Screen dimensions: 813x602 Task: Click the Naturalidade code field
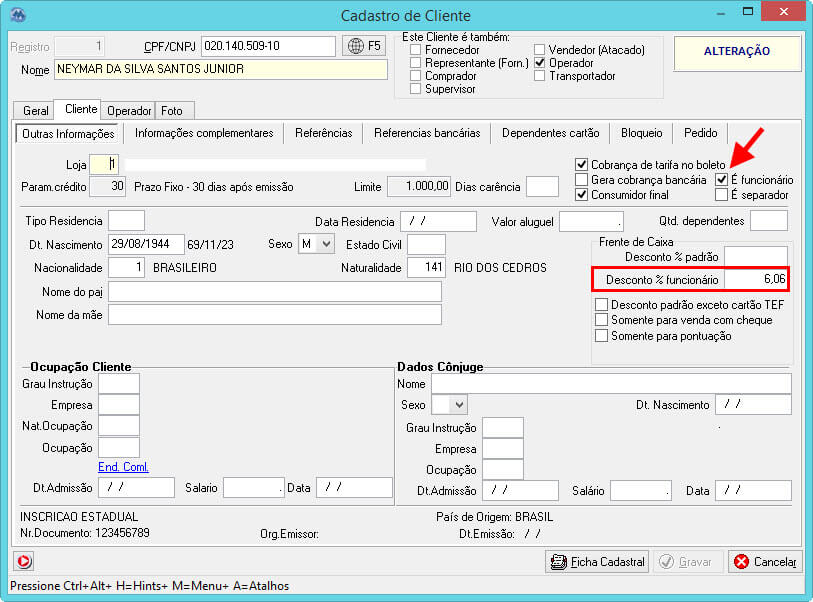pyautogui.click(x=426, y=268)
